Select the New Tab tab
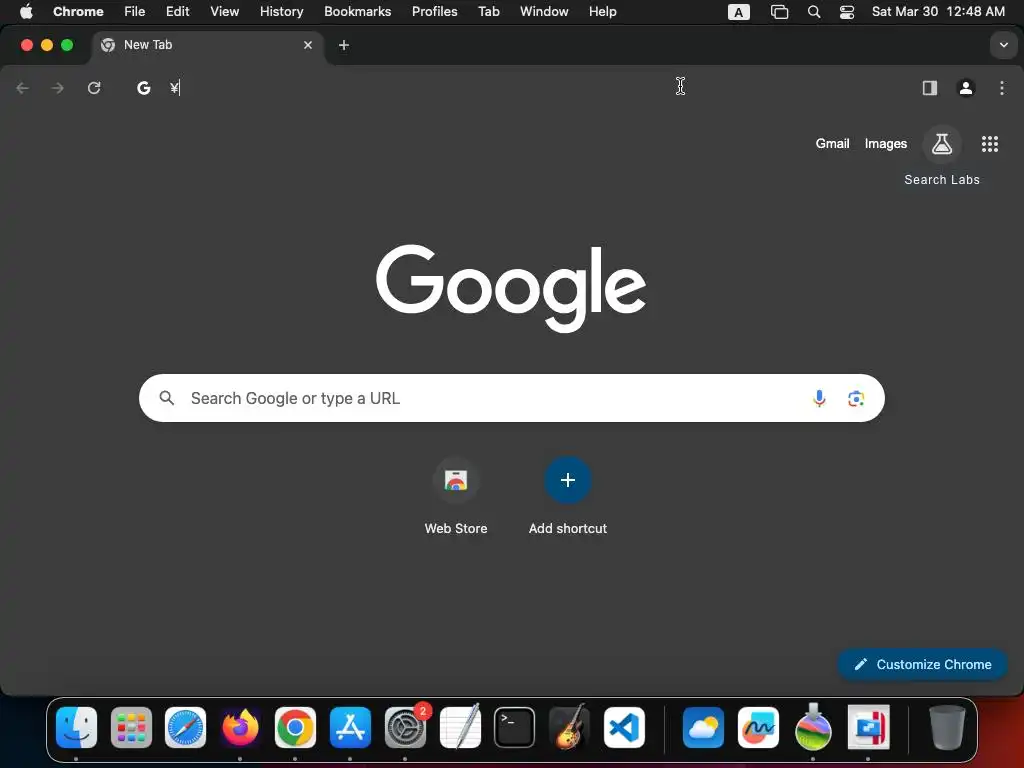 coord(208,45)
